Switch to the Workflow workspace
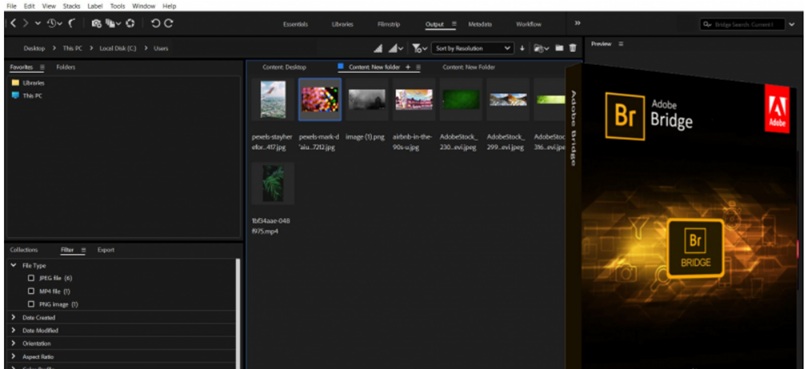 528,24
